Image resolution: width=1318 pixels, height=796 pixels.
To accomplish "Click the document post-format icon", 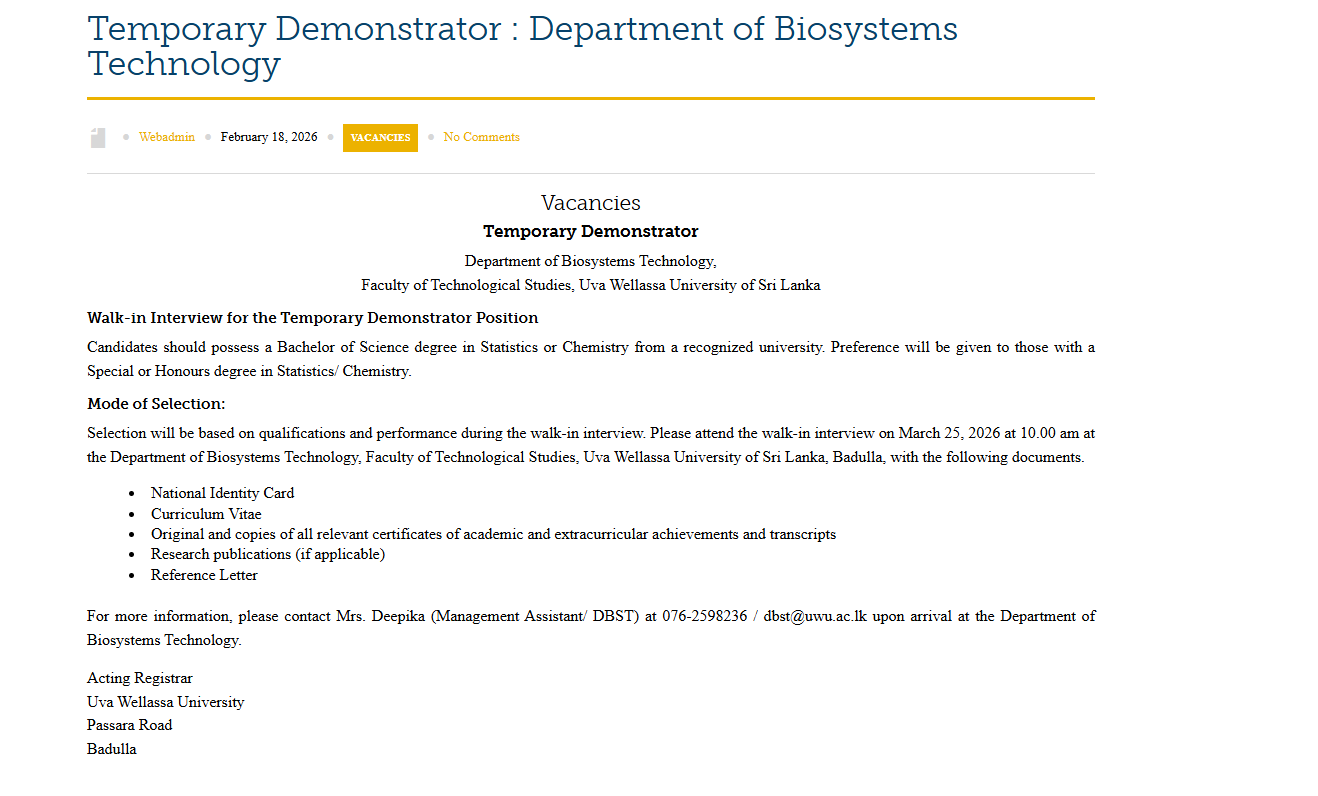I will click(97, 137).
